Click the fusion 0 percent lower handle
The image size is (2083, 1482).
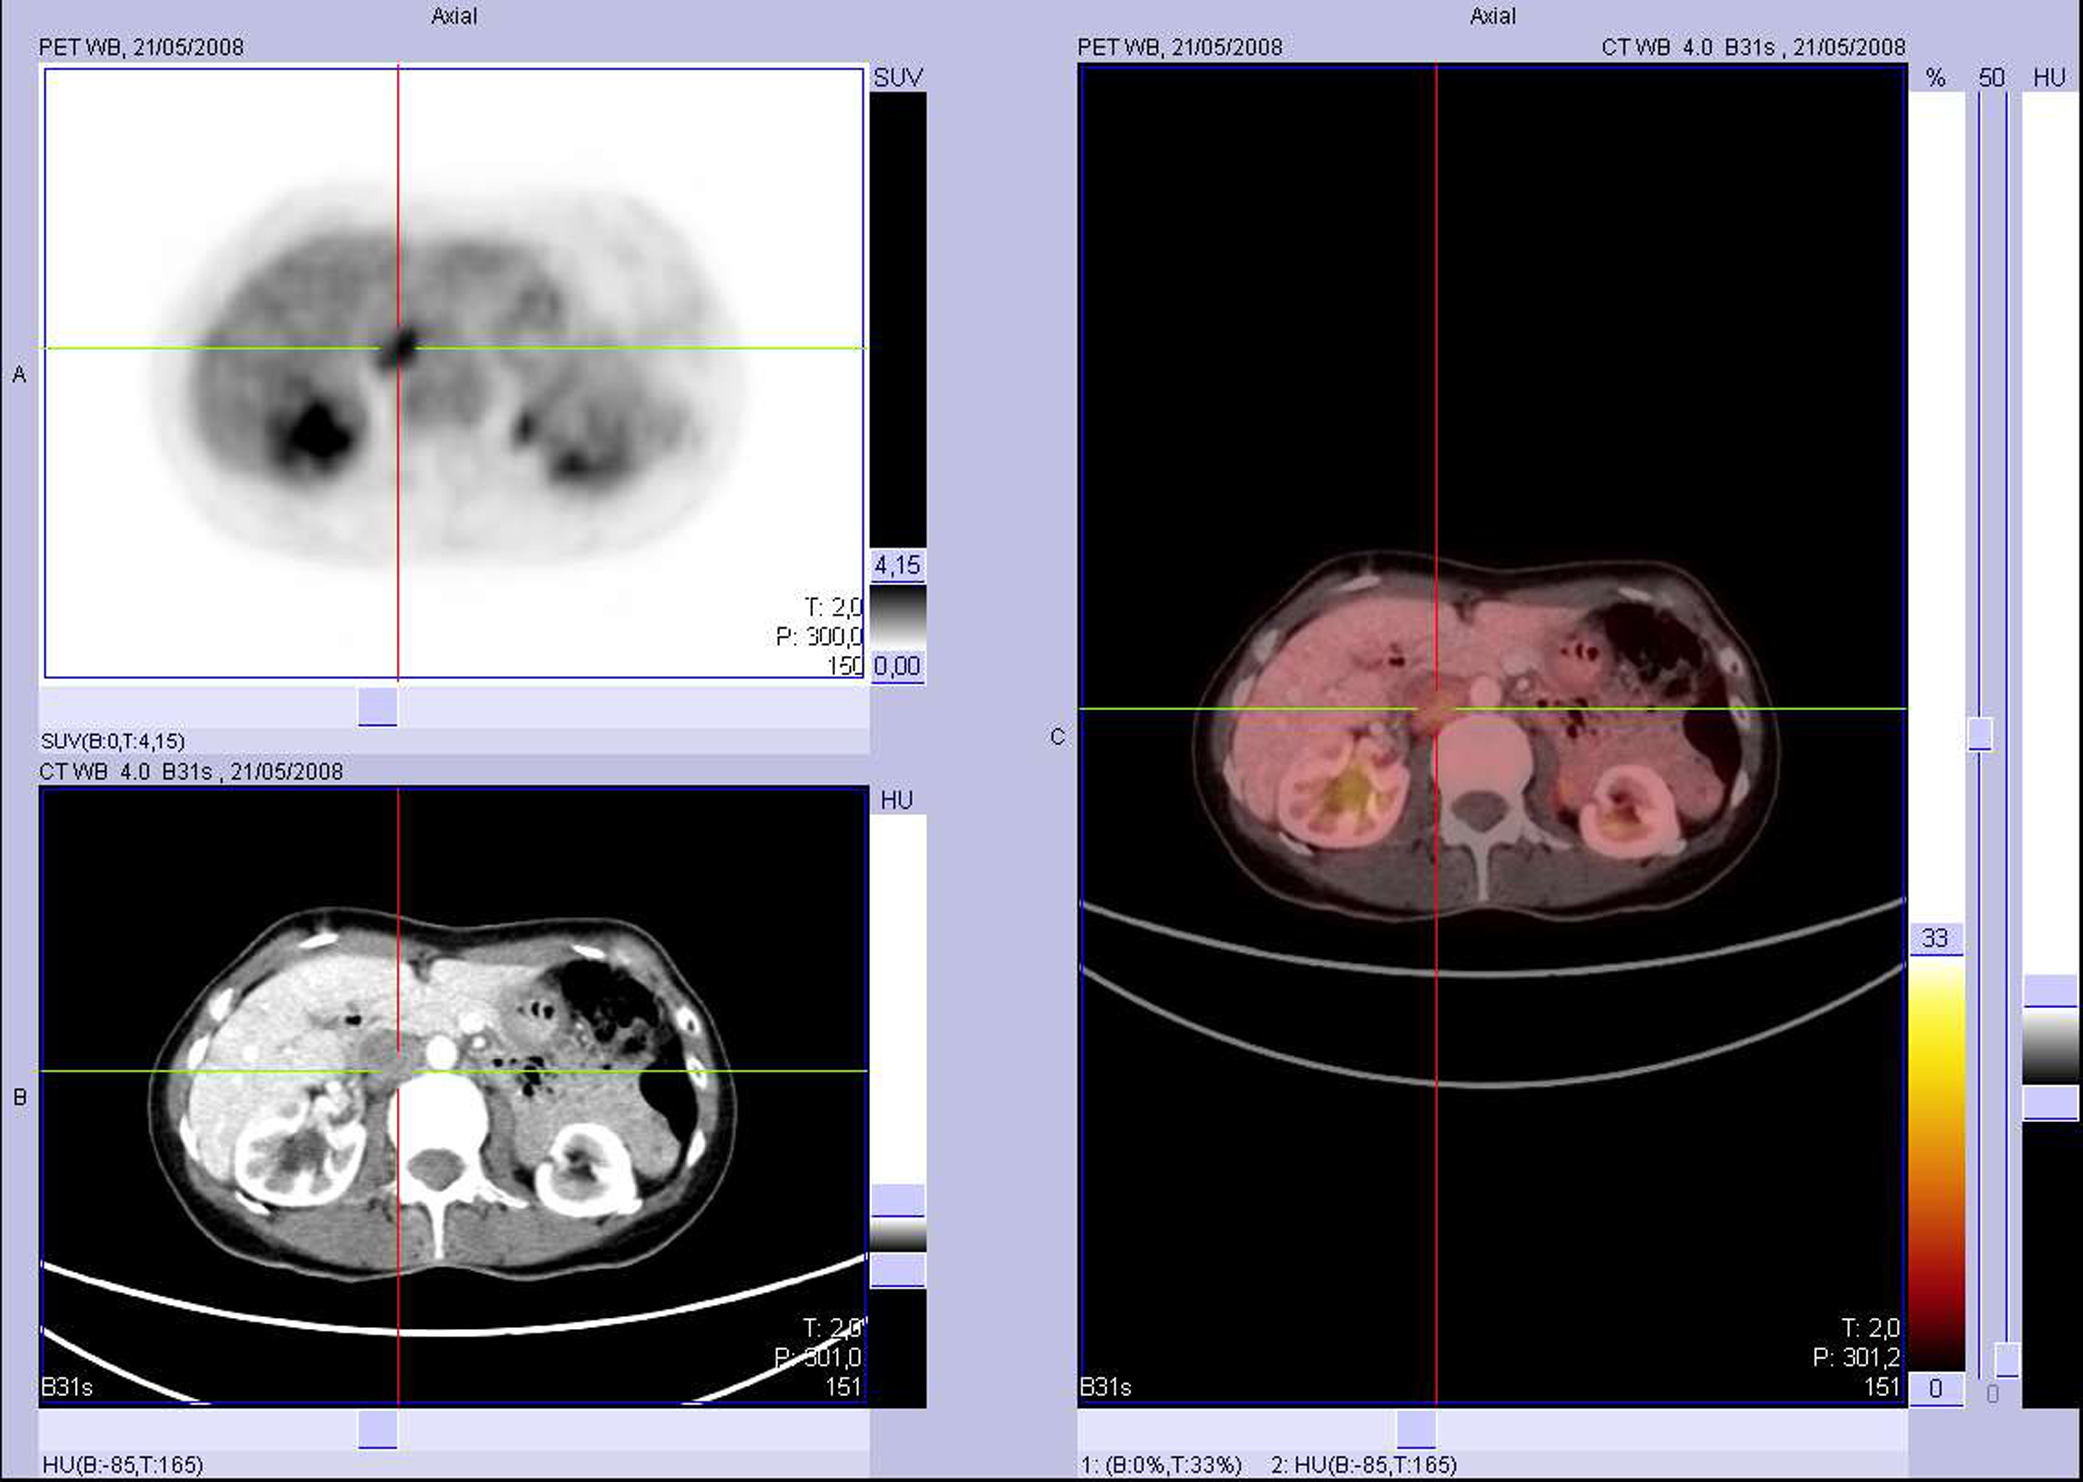point(1935,1388)
